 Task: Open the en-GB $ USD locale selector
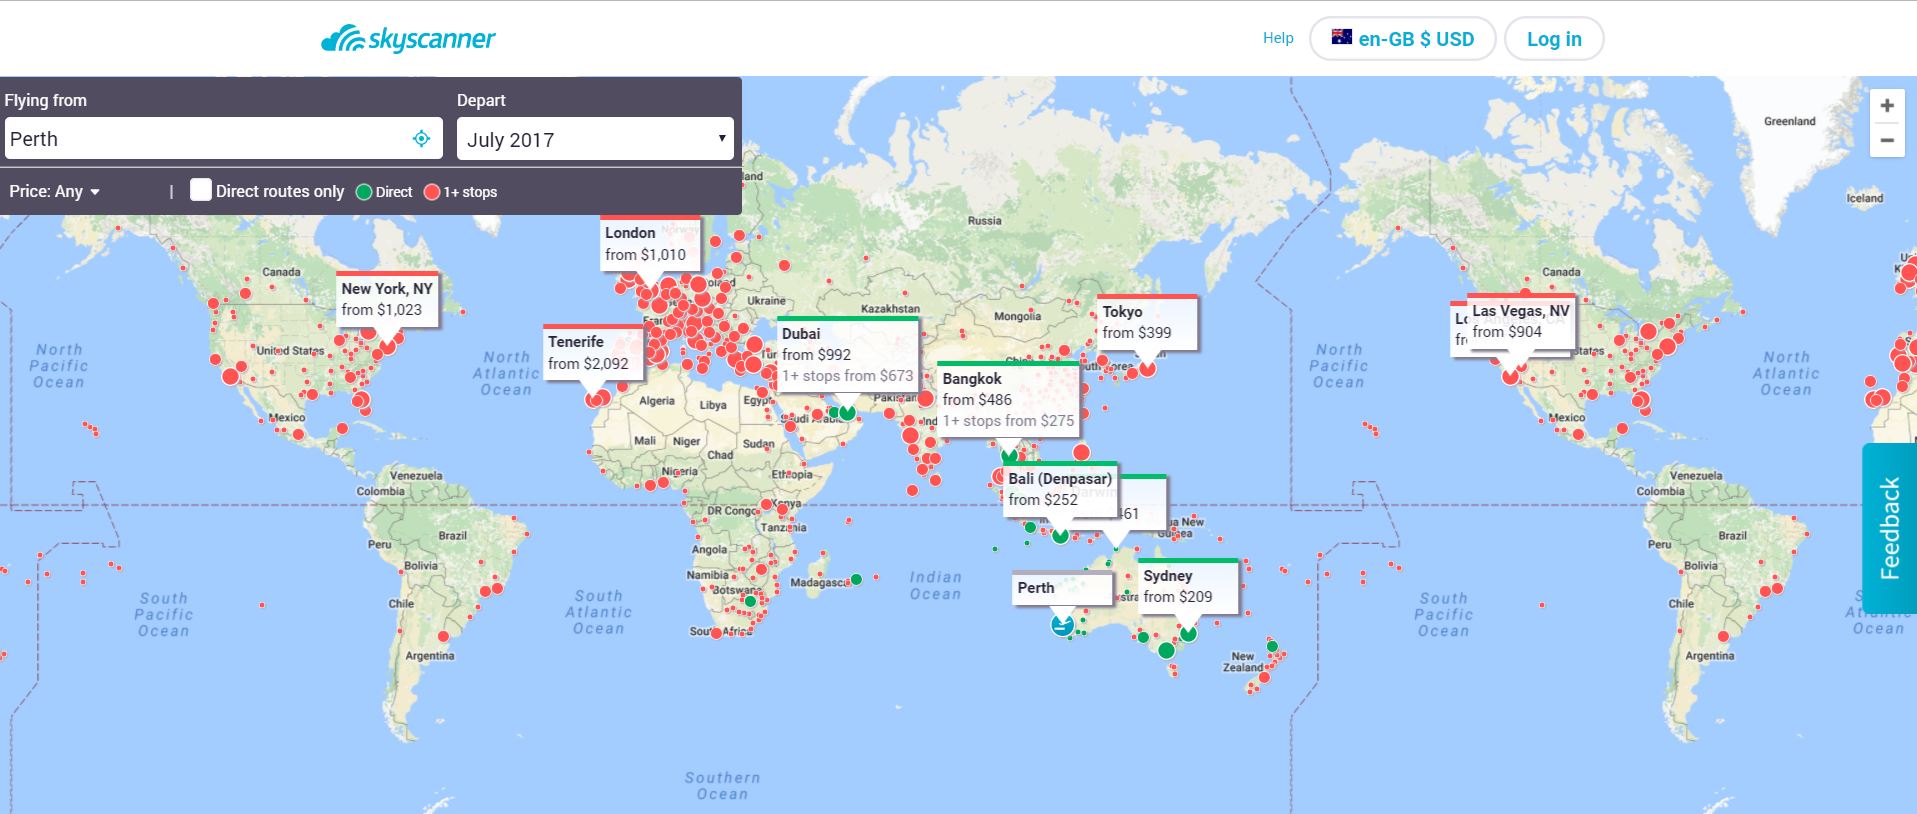pos(1402,39)
